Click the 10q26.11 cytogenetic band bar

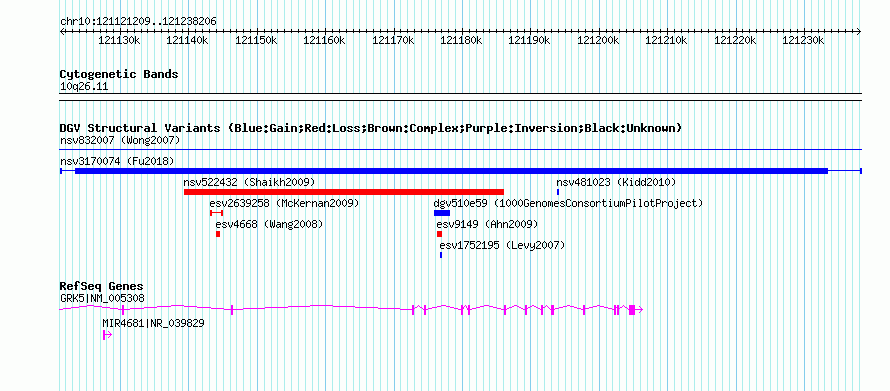tap(460, 96)
